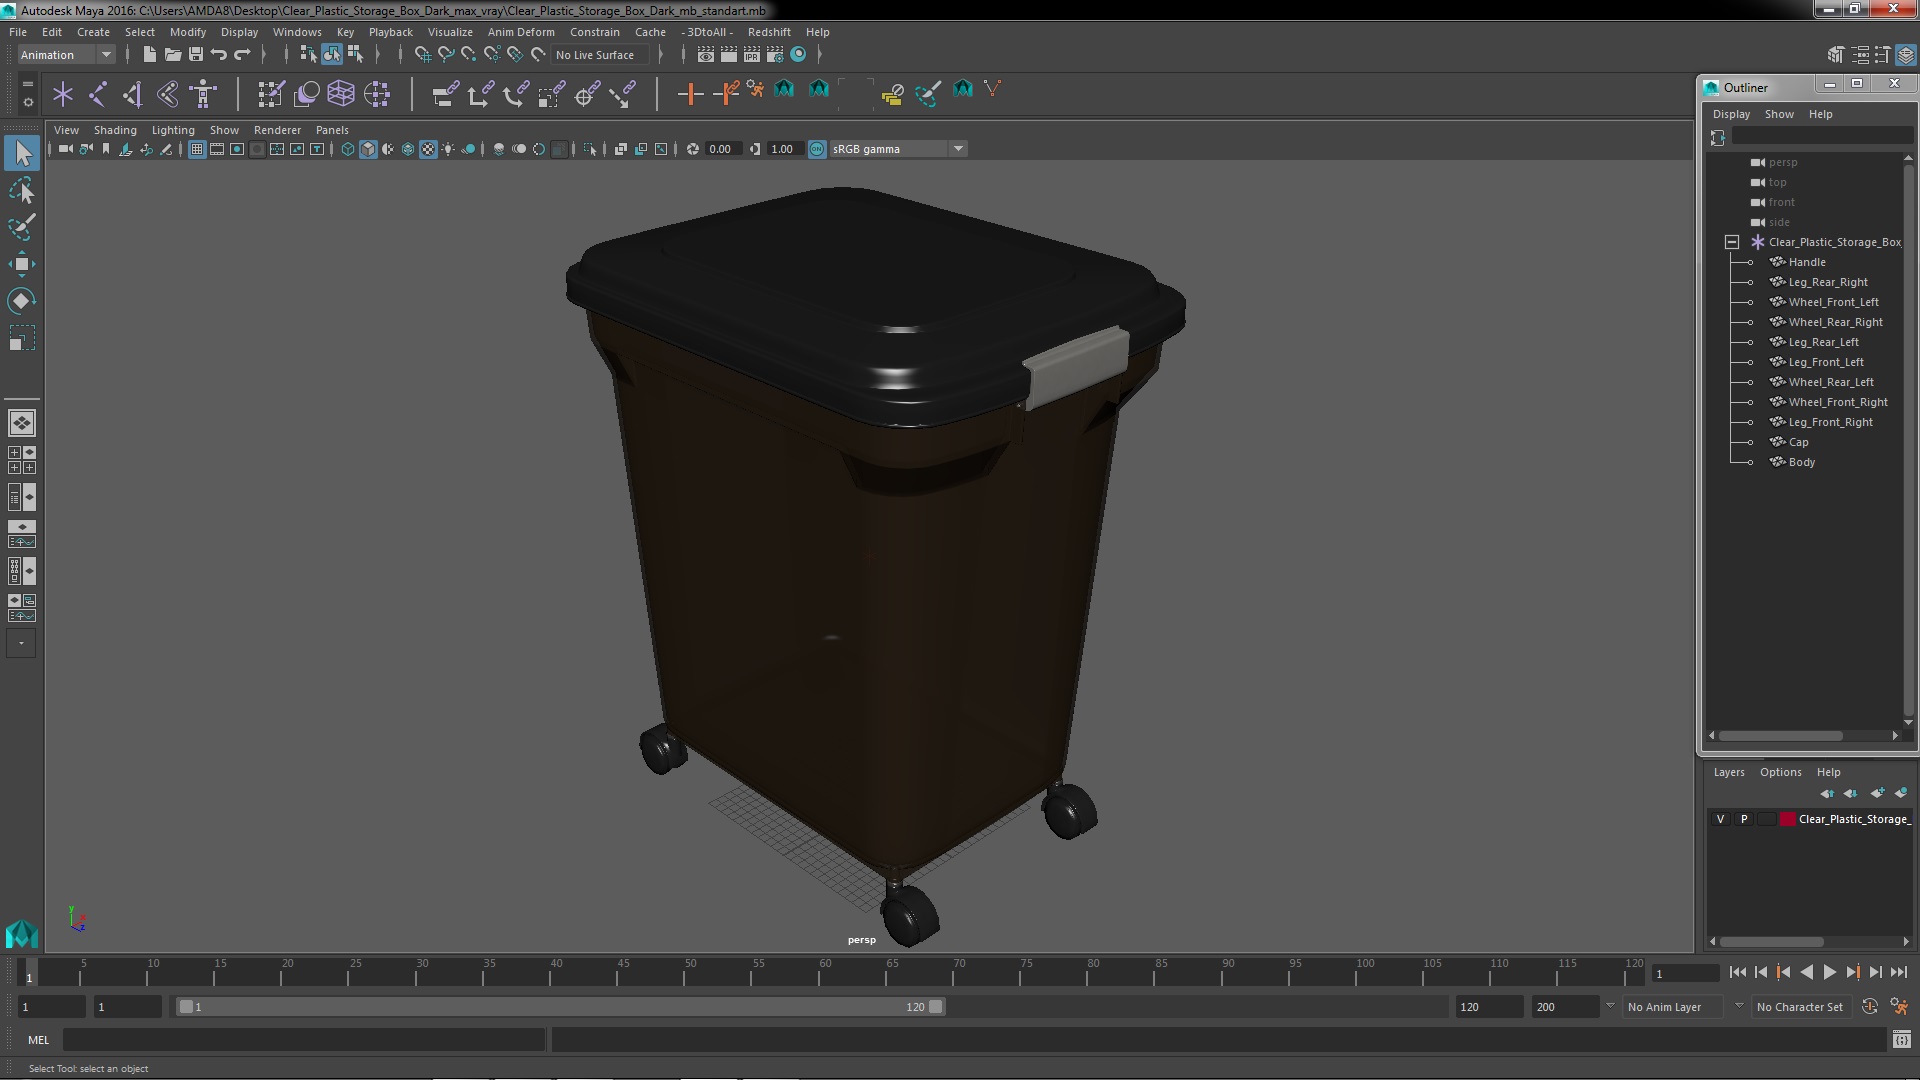The height and width of the screenshot is (1080, 1920).
Task: Collapse the Clear_Plastic_Storage_Box group
Action: (x=1732, y=242)
